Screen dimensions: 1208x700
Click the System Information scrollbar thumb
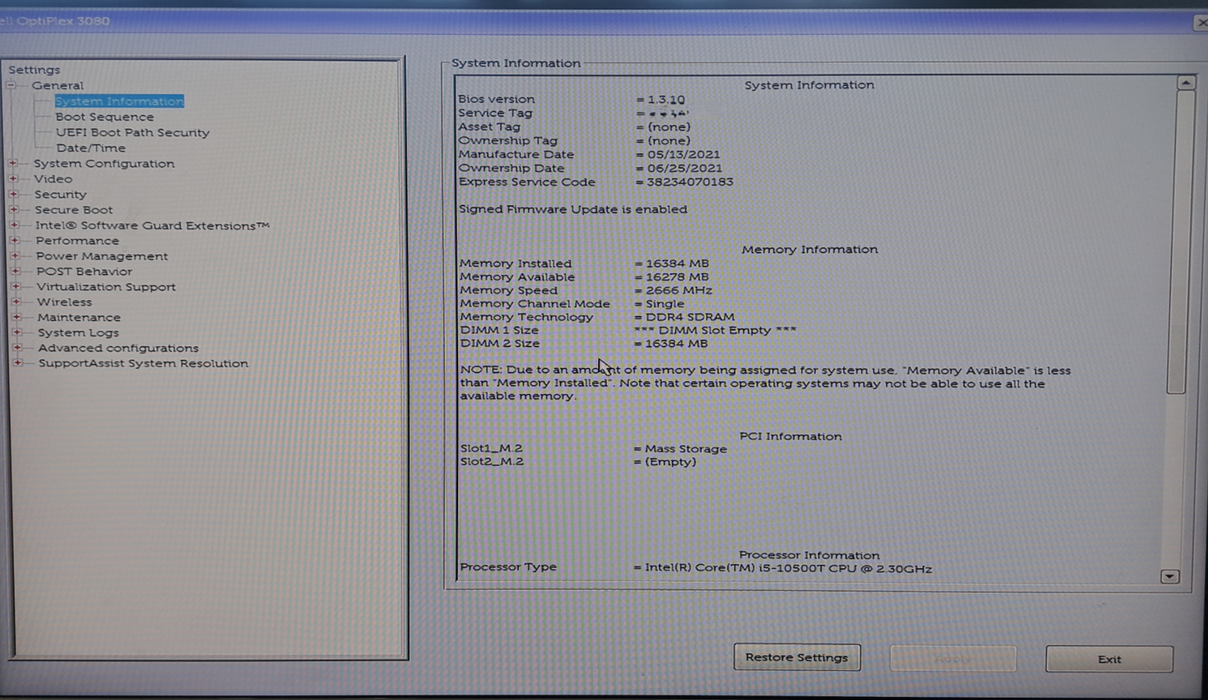(x=1179, y=244)
